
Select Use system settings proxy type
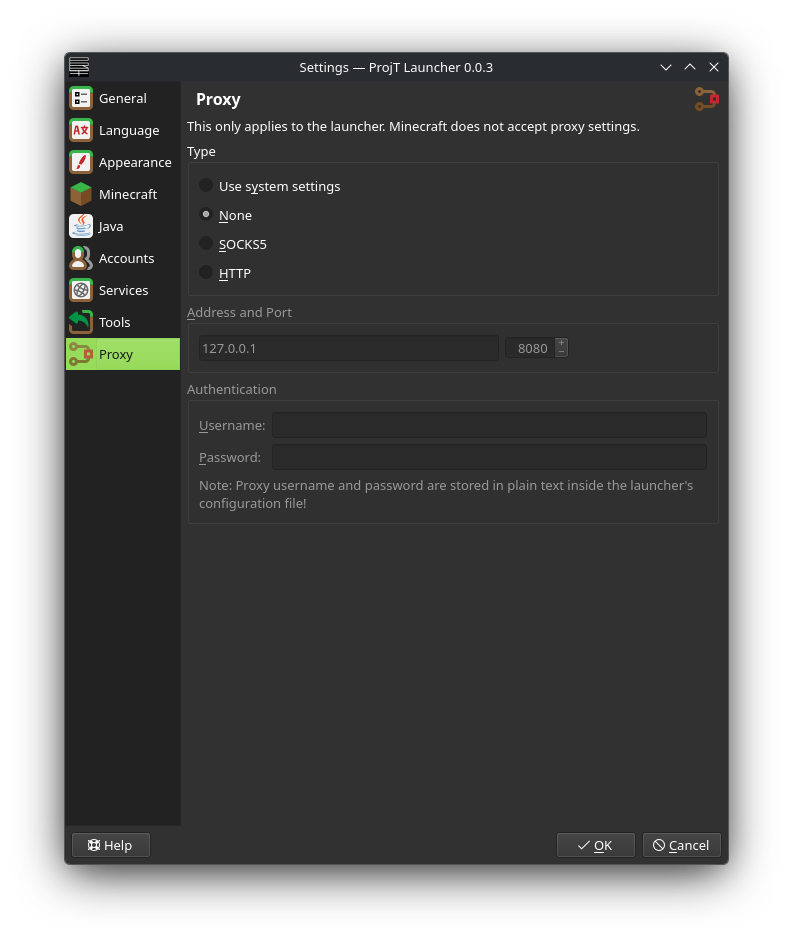(270, 186)
